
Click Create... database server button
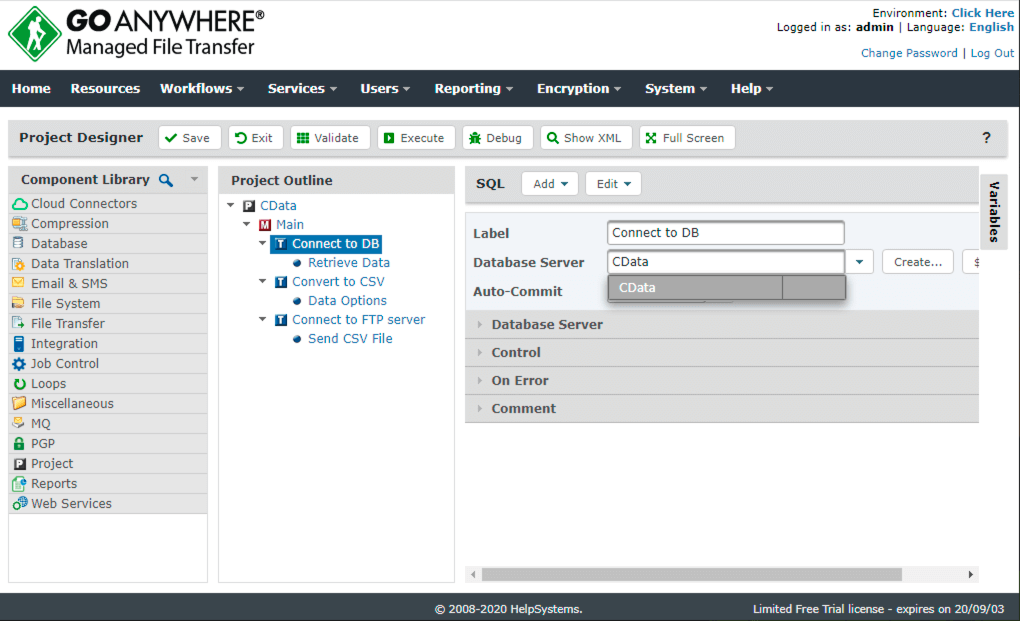[918, 262]
